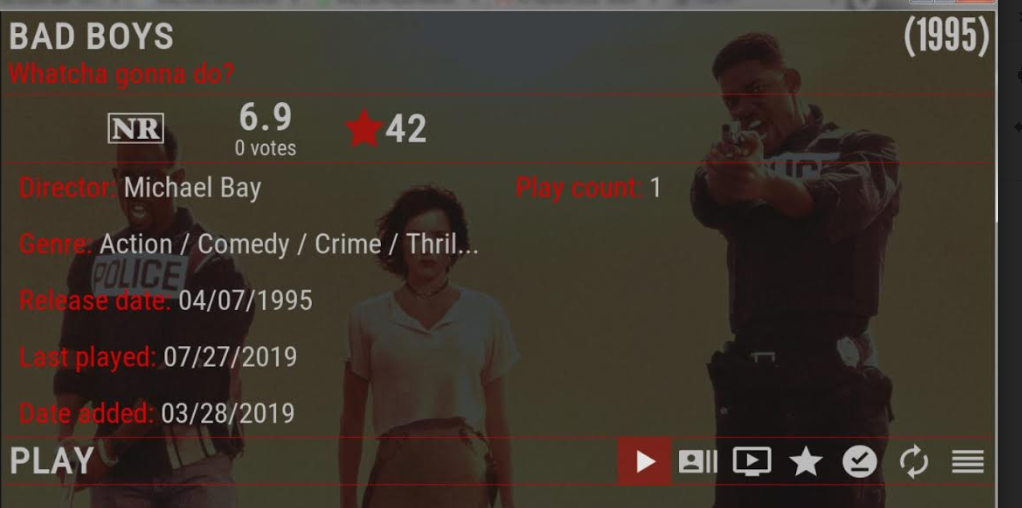Toggle watched status with the checkmark icon
This screenshot has height=508, width=1022.
tap(860, 462)
